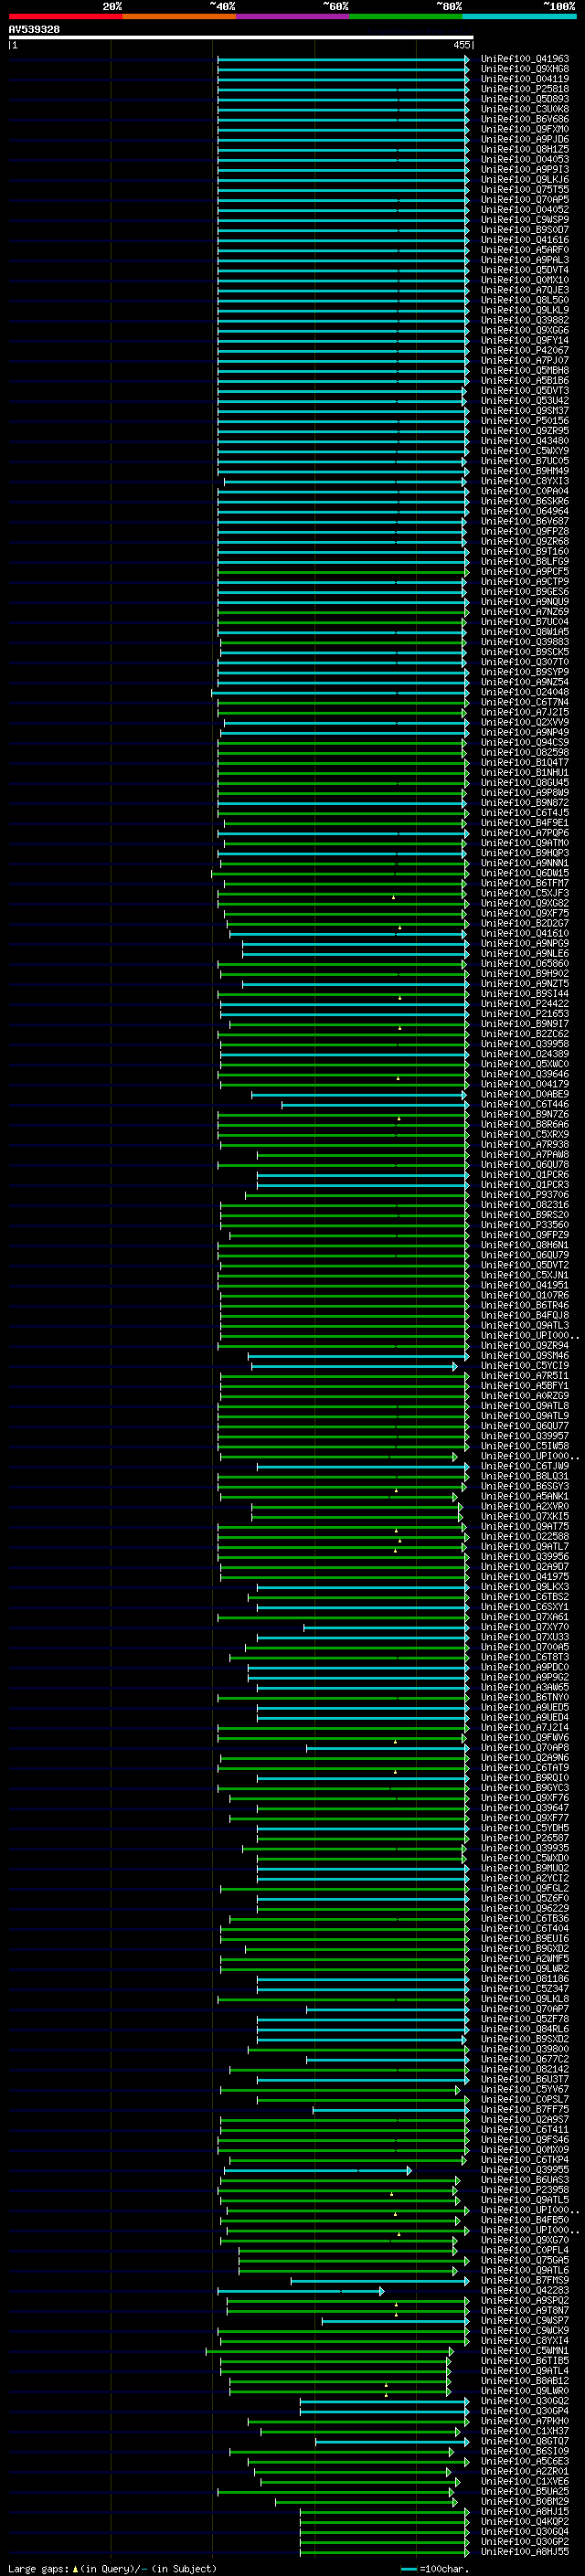
Task: Click the cyan alignment bar for Q8GTQ7
Action: (392, 2441)
